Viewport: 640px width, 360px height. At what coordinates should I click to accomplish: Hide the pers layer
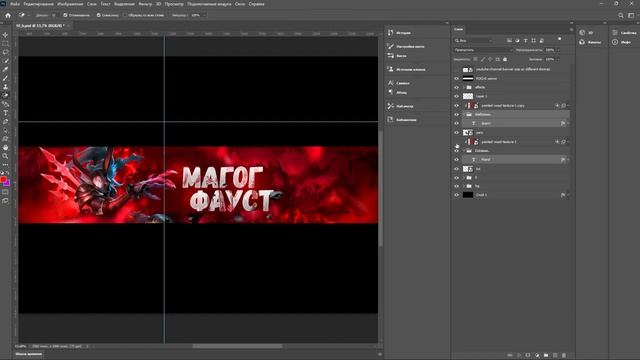point(457,133)
